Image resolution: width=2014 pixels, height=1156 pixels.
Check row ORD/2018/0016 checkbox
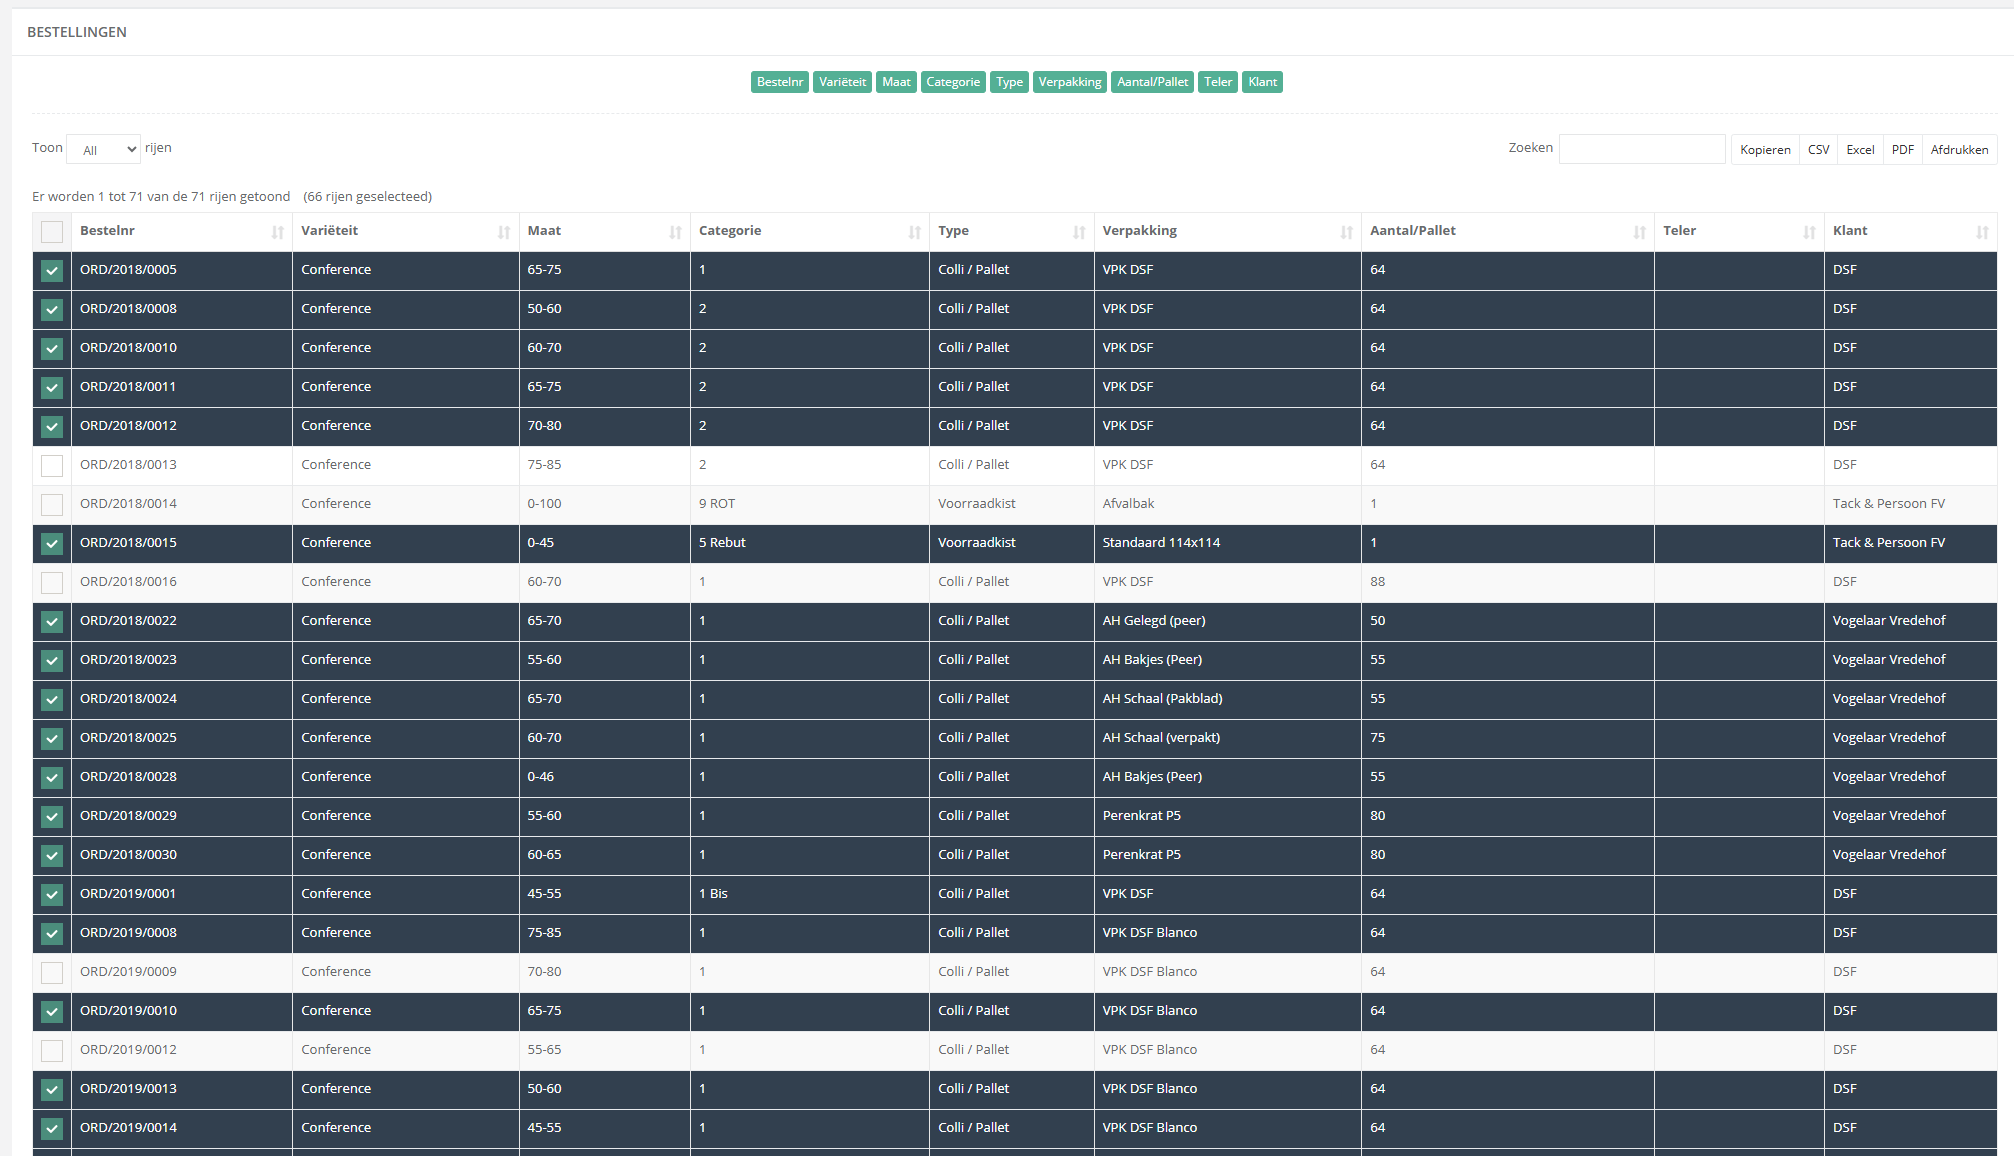point(52,583)
